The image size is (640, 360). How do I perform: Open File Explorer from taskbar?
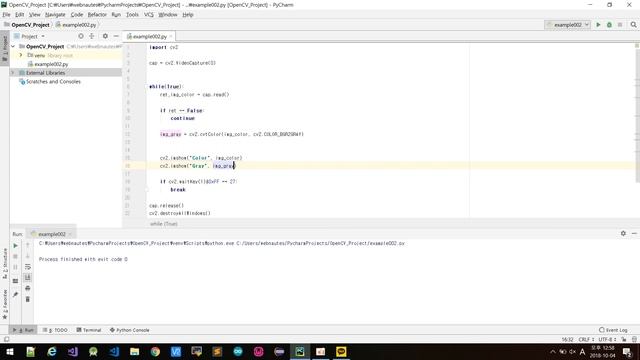pos(134,352)
